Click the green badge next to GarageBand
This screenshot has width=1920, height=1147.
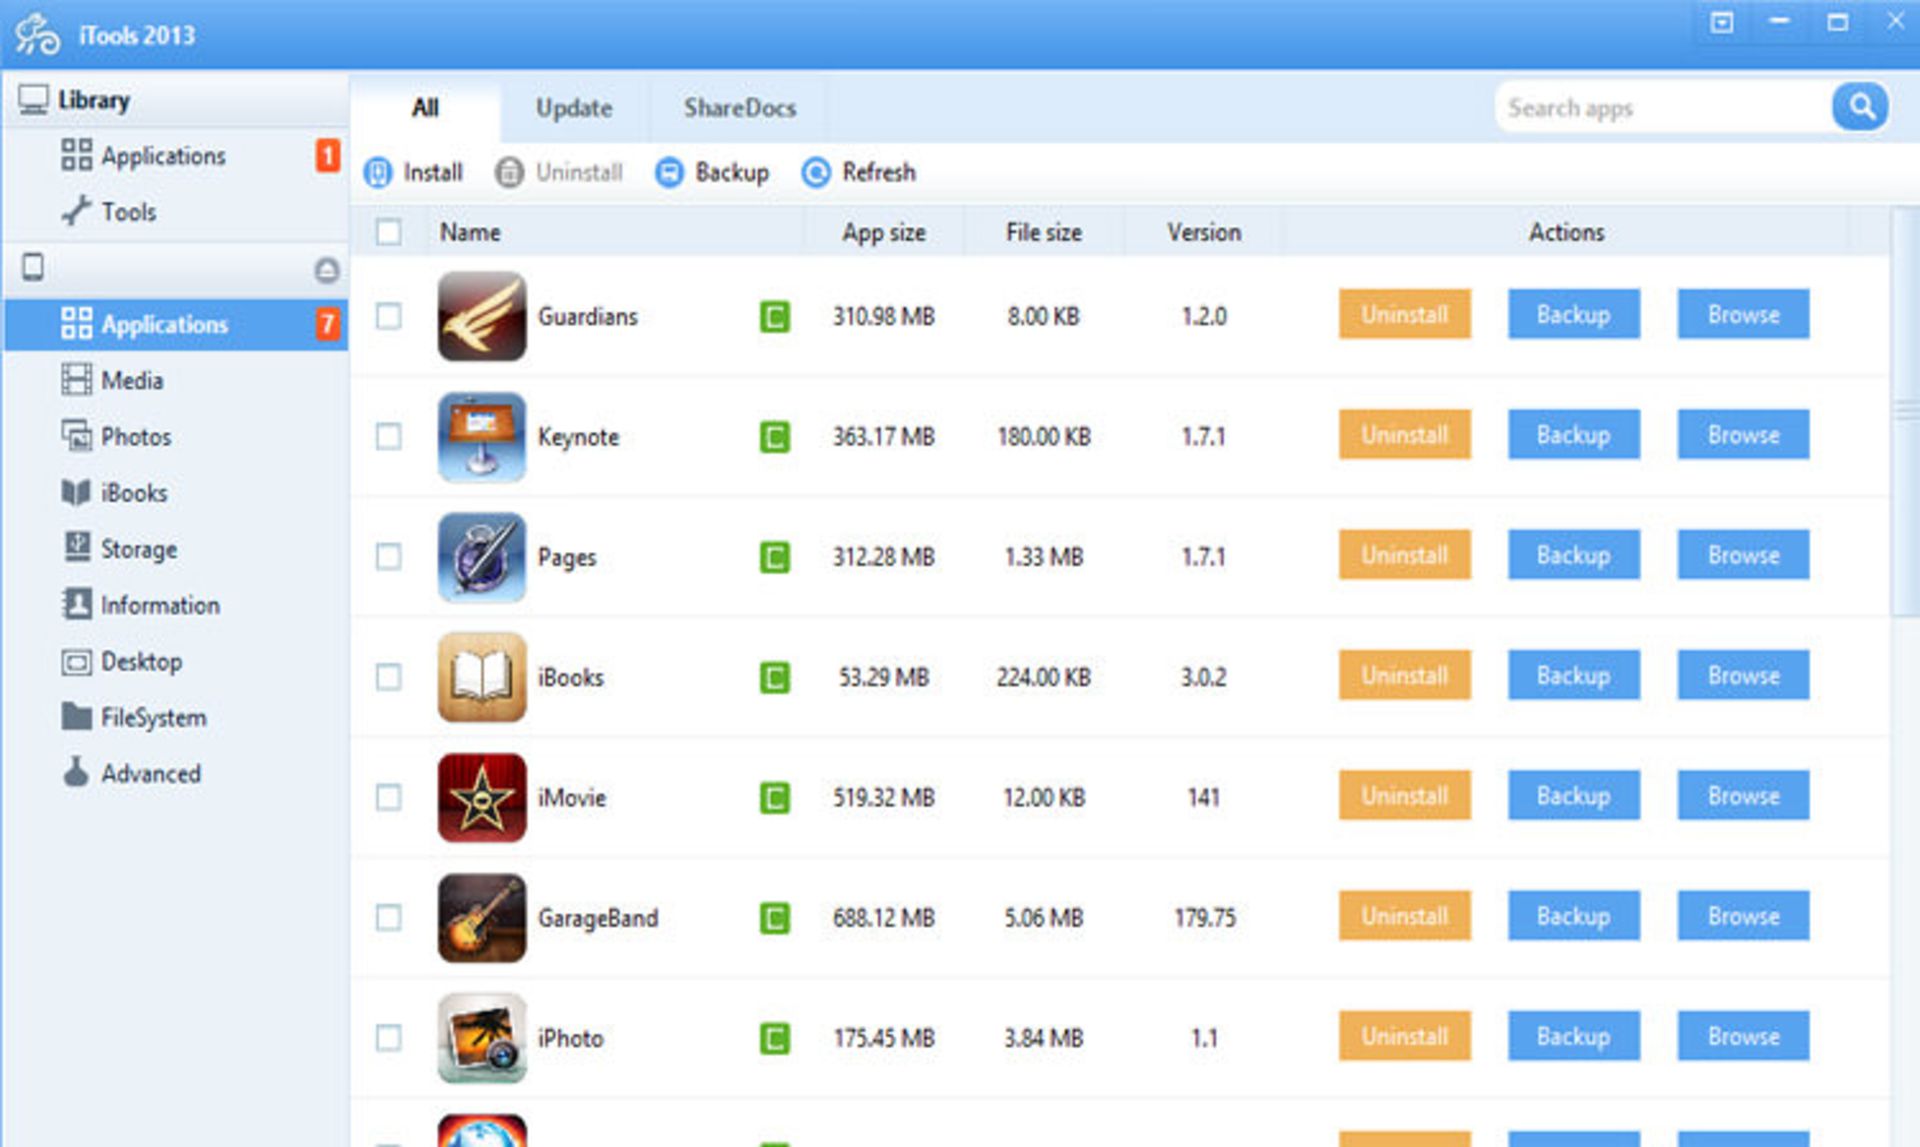click(774, 918)
